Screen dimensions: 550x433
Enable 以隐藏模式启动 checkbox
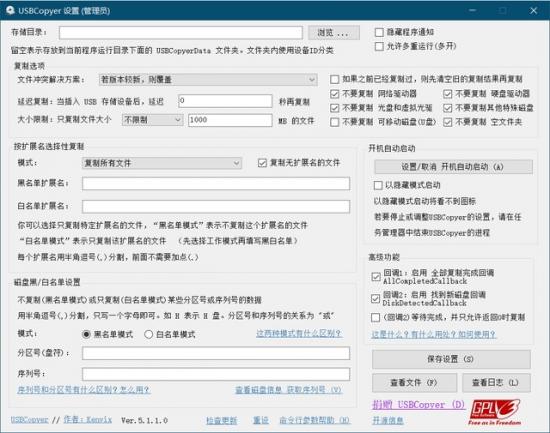click(x=378, y=185)
